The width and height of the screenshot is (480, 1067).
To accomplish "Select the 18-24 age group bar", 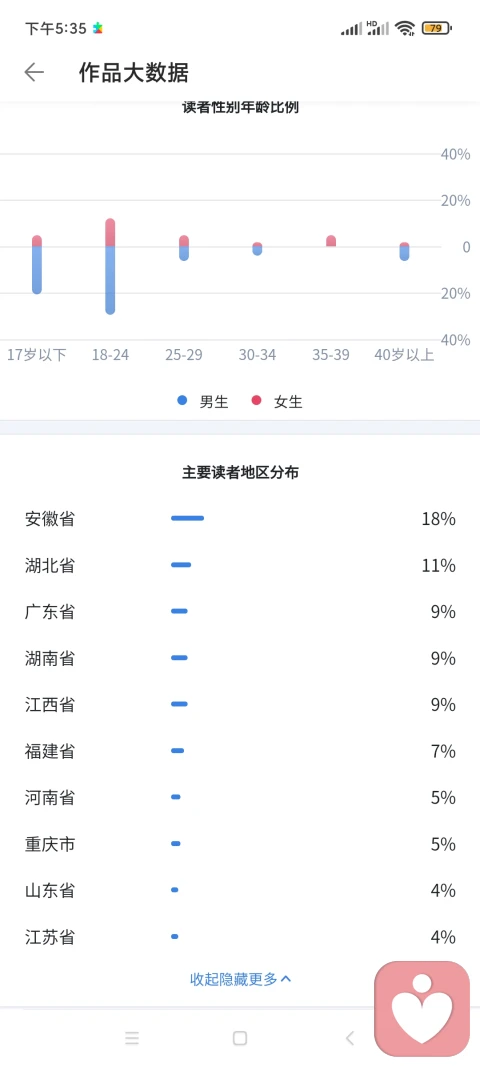I will point(110,266).
